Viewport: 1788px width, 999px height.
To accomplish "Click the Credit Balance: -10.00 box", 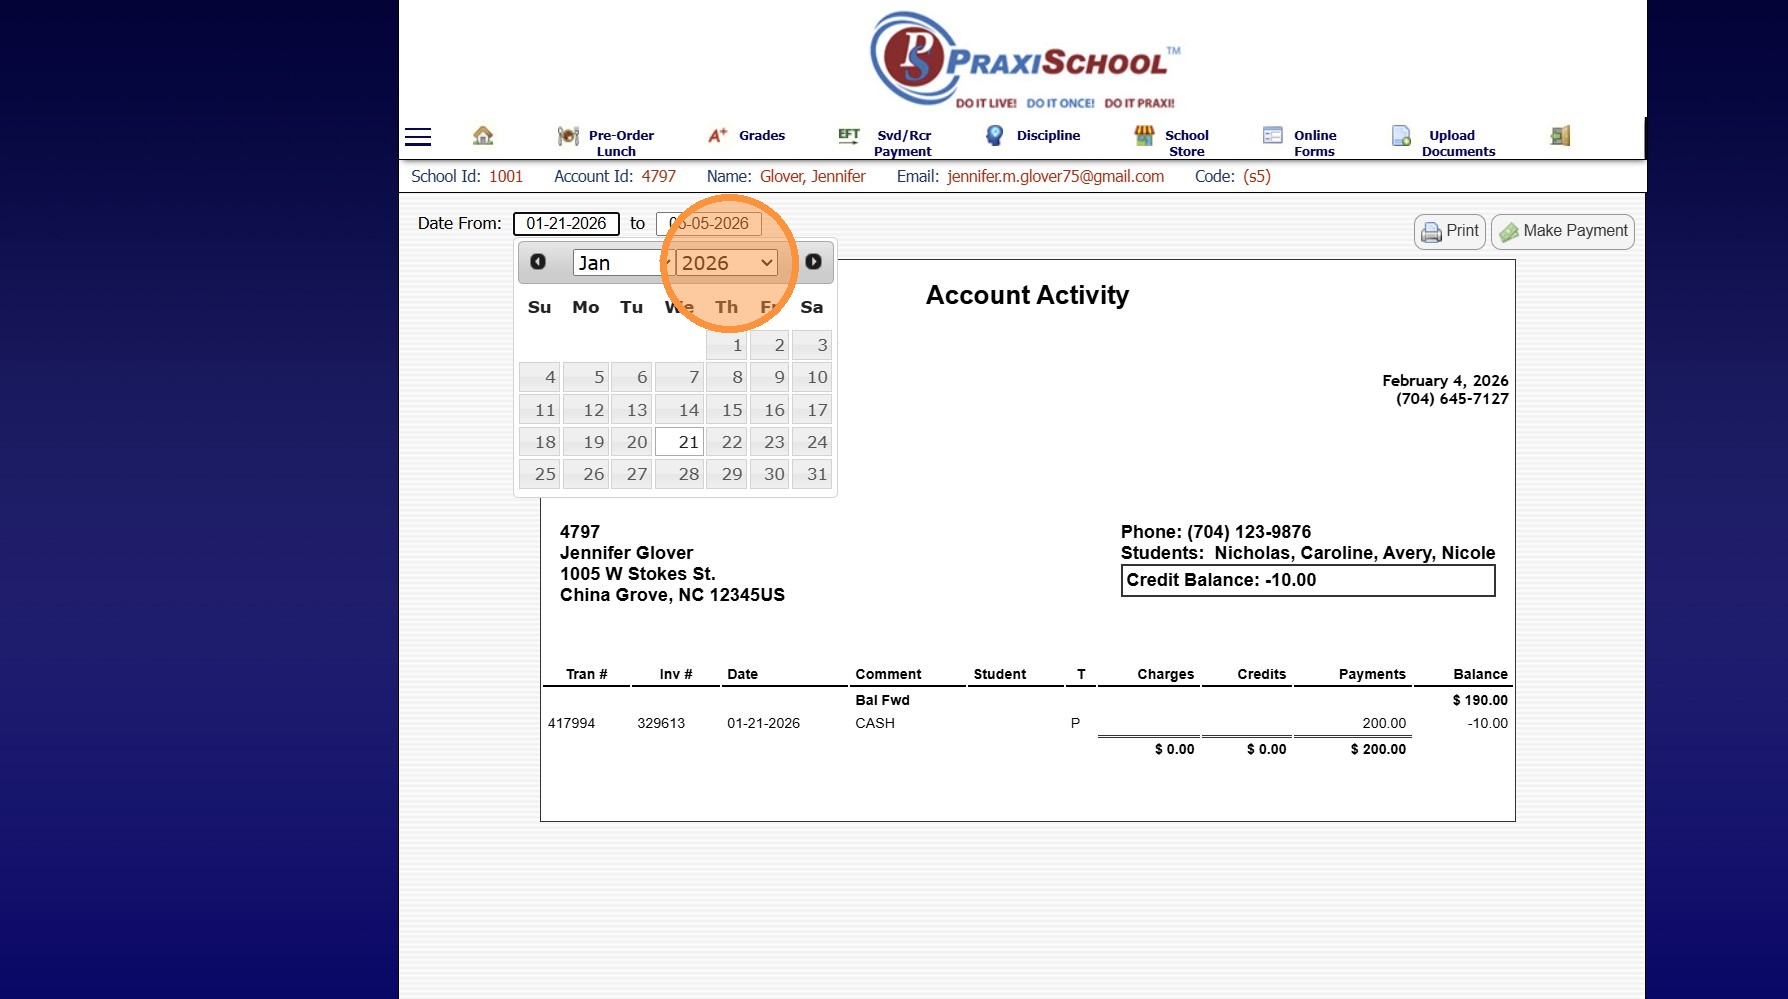I will 1308,581.
